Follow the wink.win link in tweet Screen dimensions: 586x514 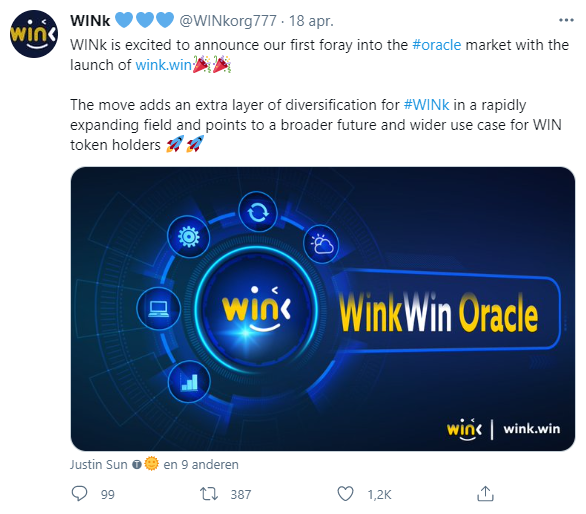[164, 65]
